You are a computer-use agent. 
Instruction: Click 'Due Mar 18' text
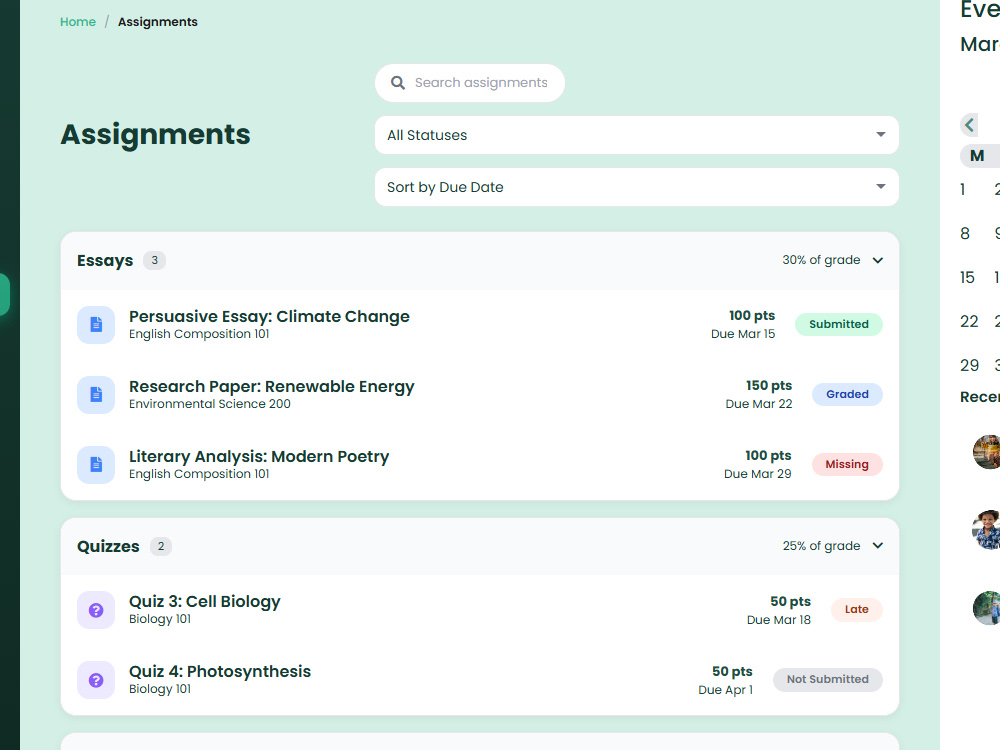coord(779,620)
